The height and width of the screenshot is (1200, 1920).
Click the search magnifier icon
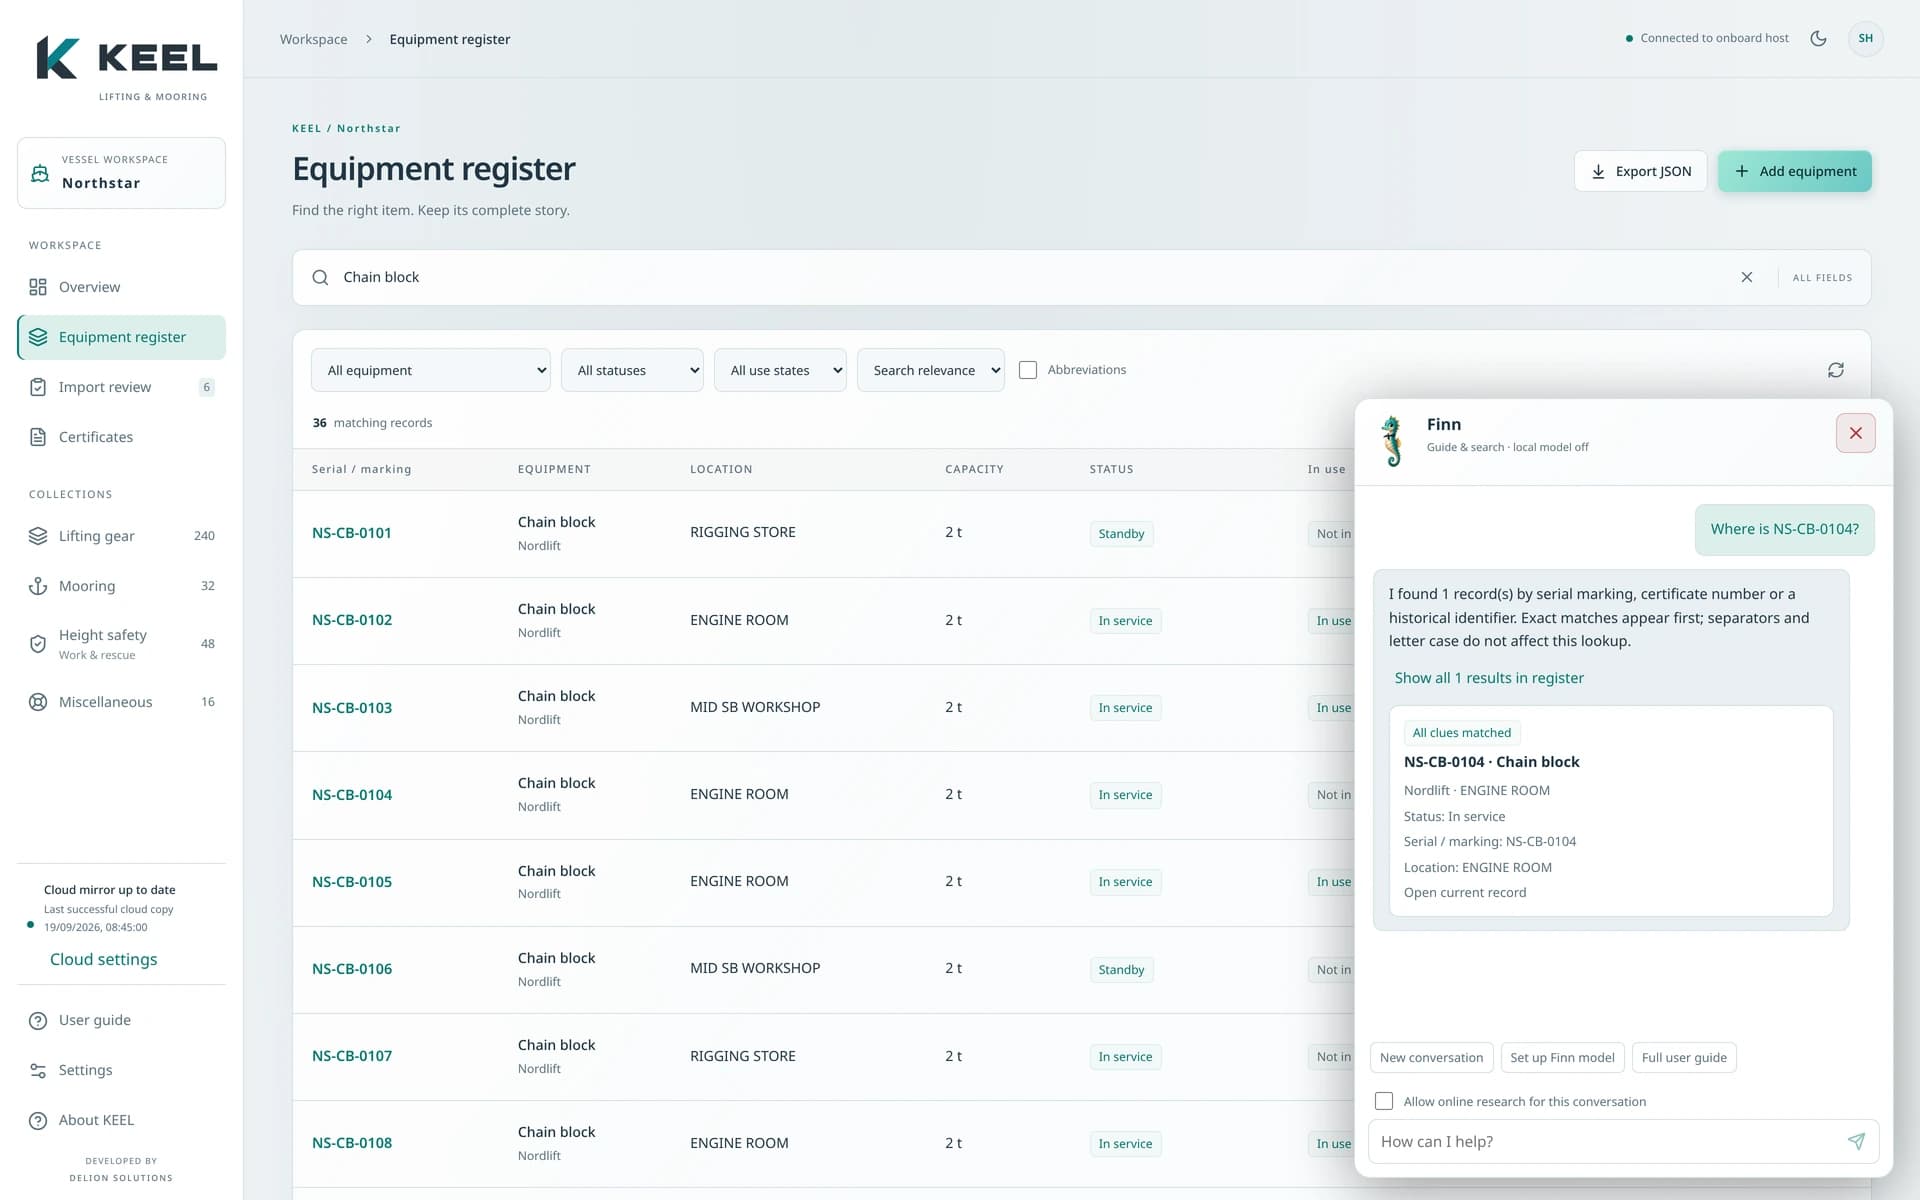(x=320, y=277)
